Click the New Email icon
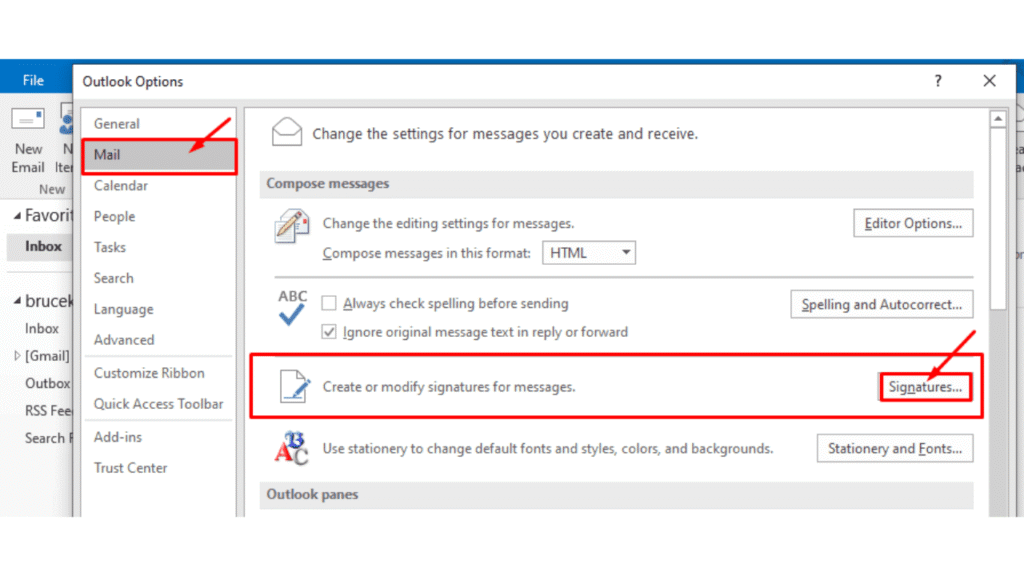Viewport: 1024px width, 576px height. coord(27,120)
